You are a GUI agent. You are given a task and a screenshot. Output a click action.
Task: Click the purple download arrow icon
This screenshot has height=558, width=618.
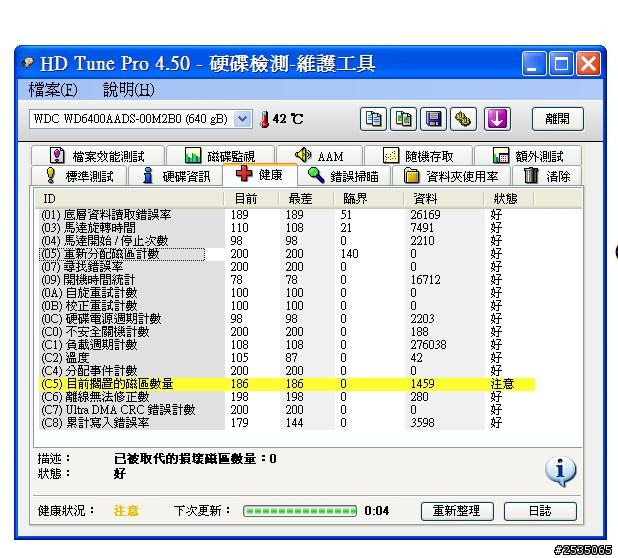pyautogui.click(x=497, y=119)
